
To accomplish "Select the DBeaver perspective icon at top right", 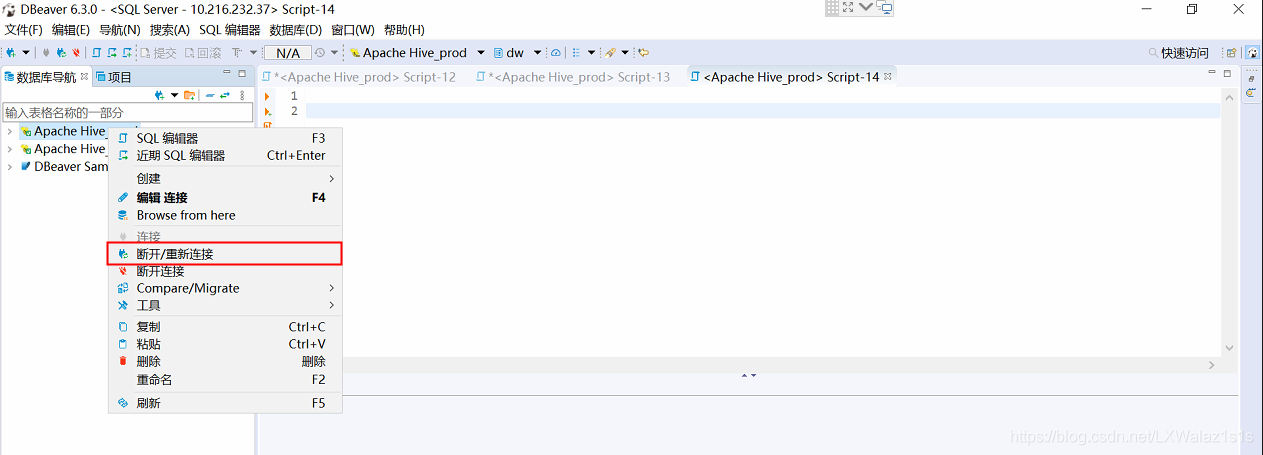I will click(1252, 52).
